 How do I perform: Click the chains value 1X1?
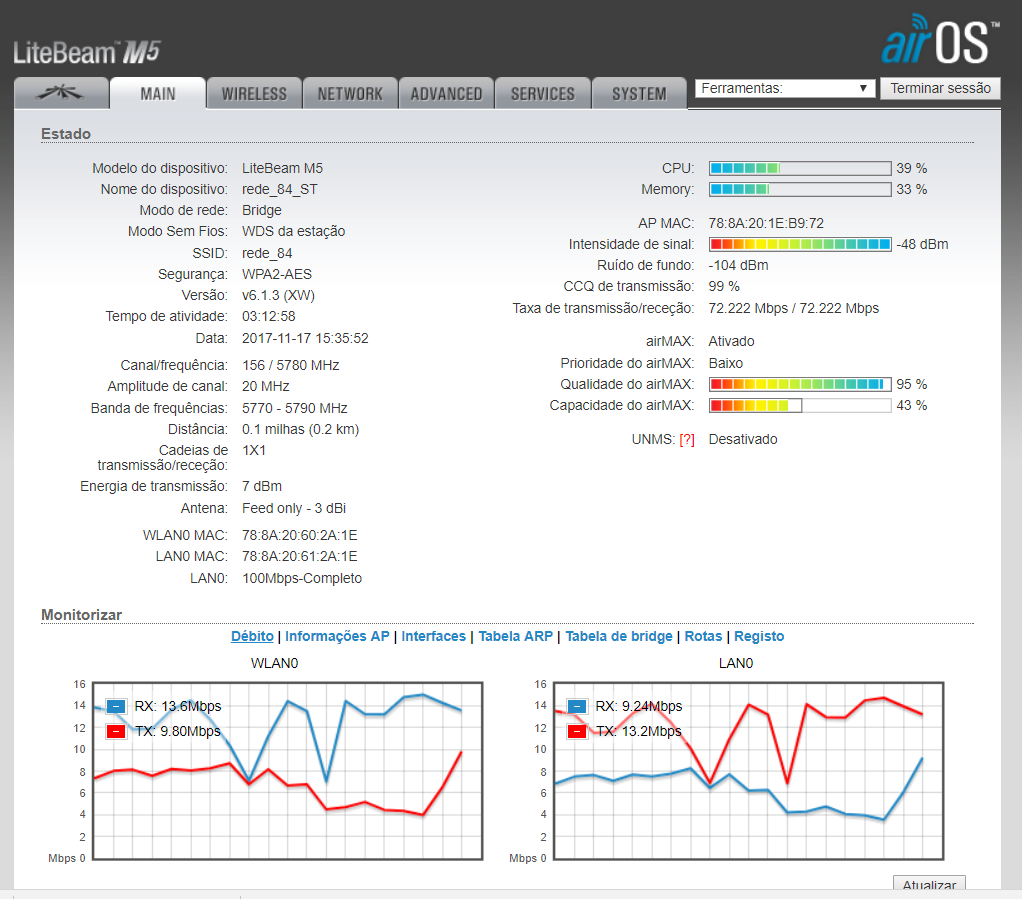(254, 450)
